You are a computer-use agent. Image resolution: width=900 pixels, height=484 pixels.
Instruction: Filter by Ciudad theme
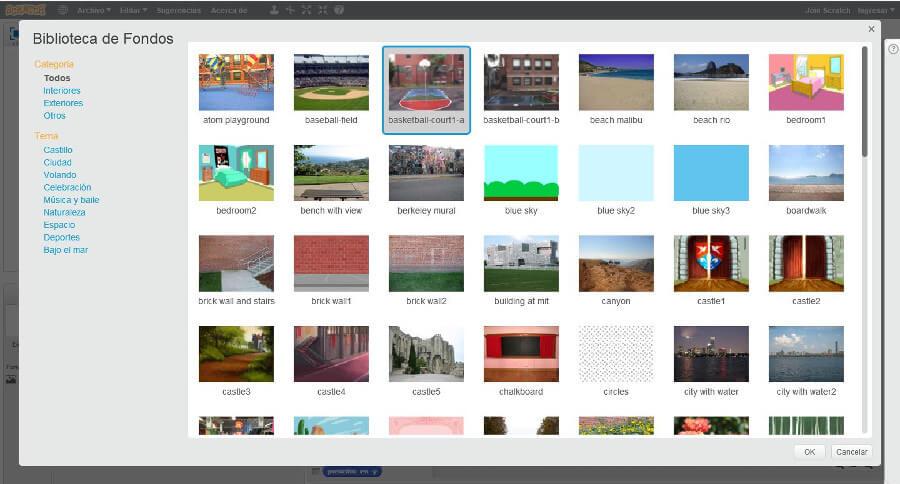(x=57, y=162)
